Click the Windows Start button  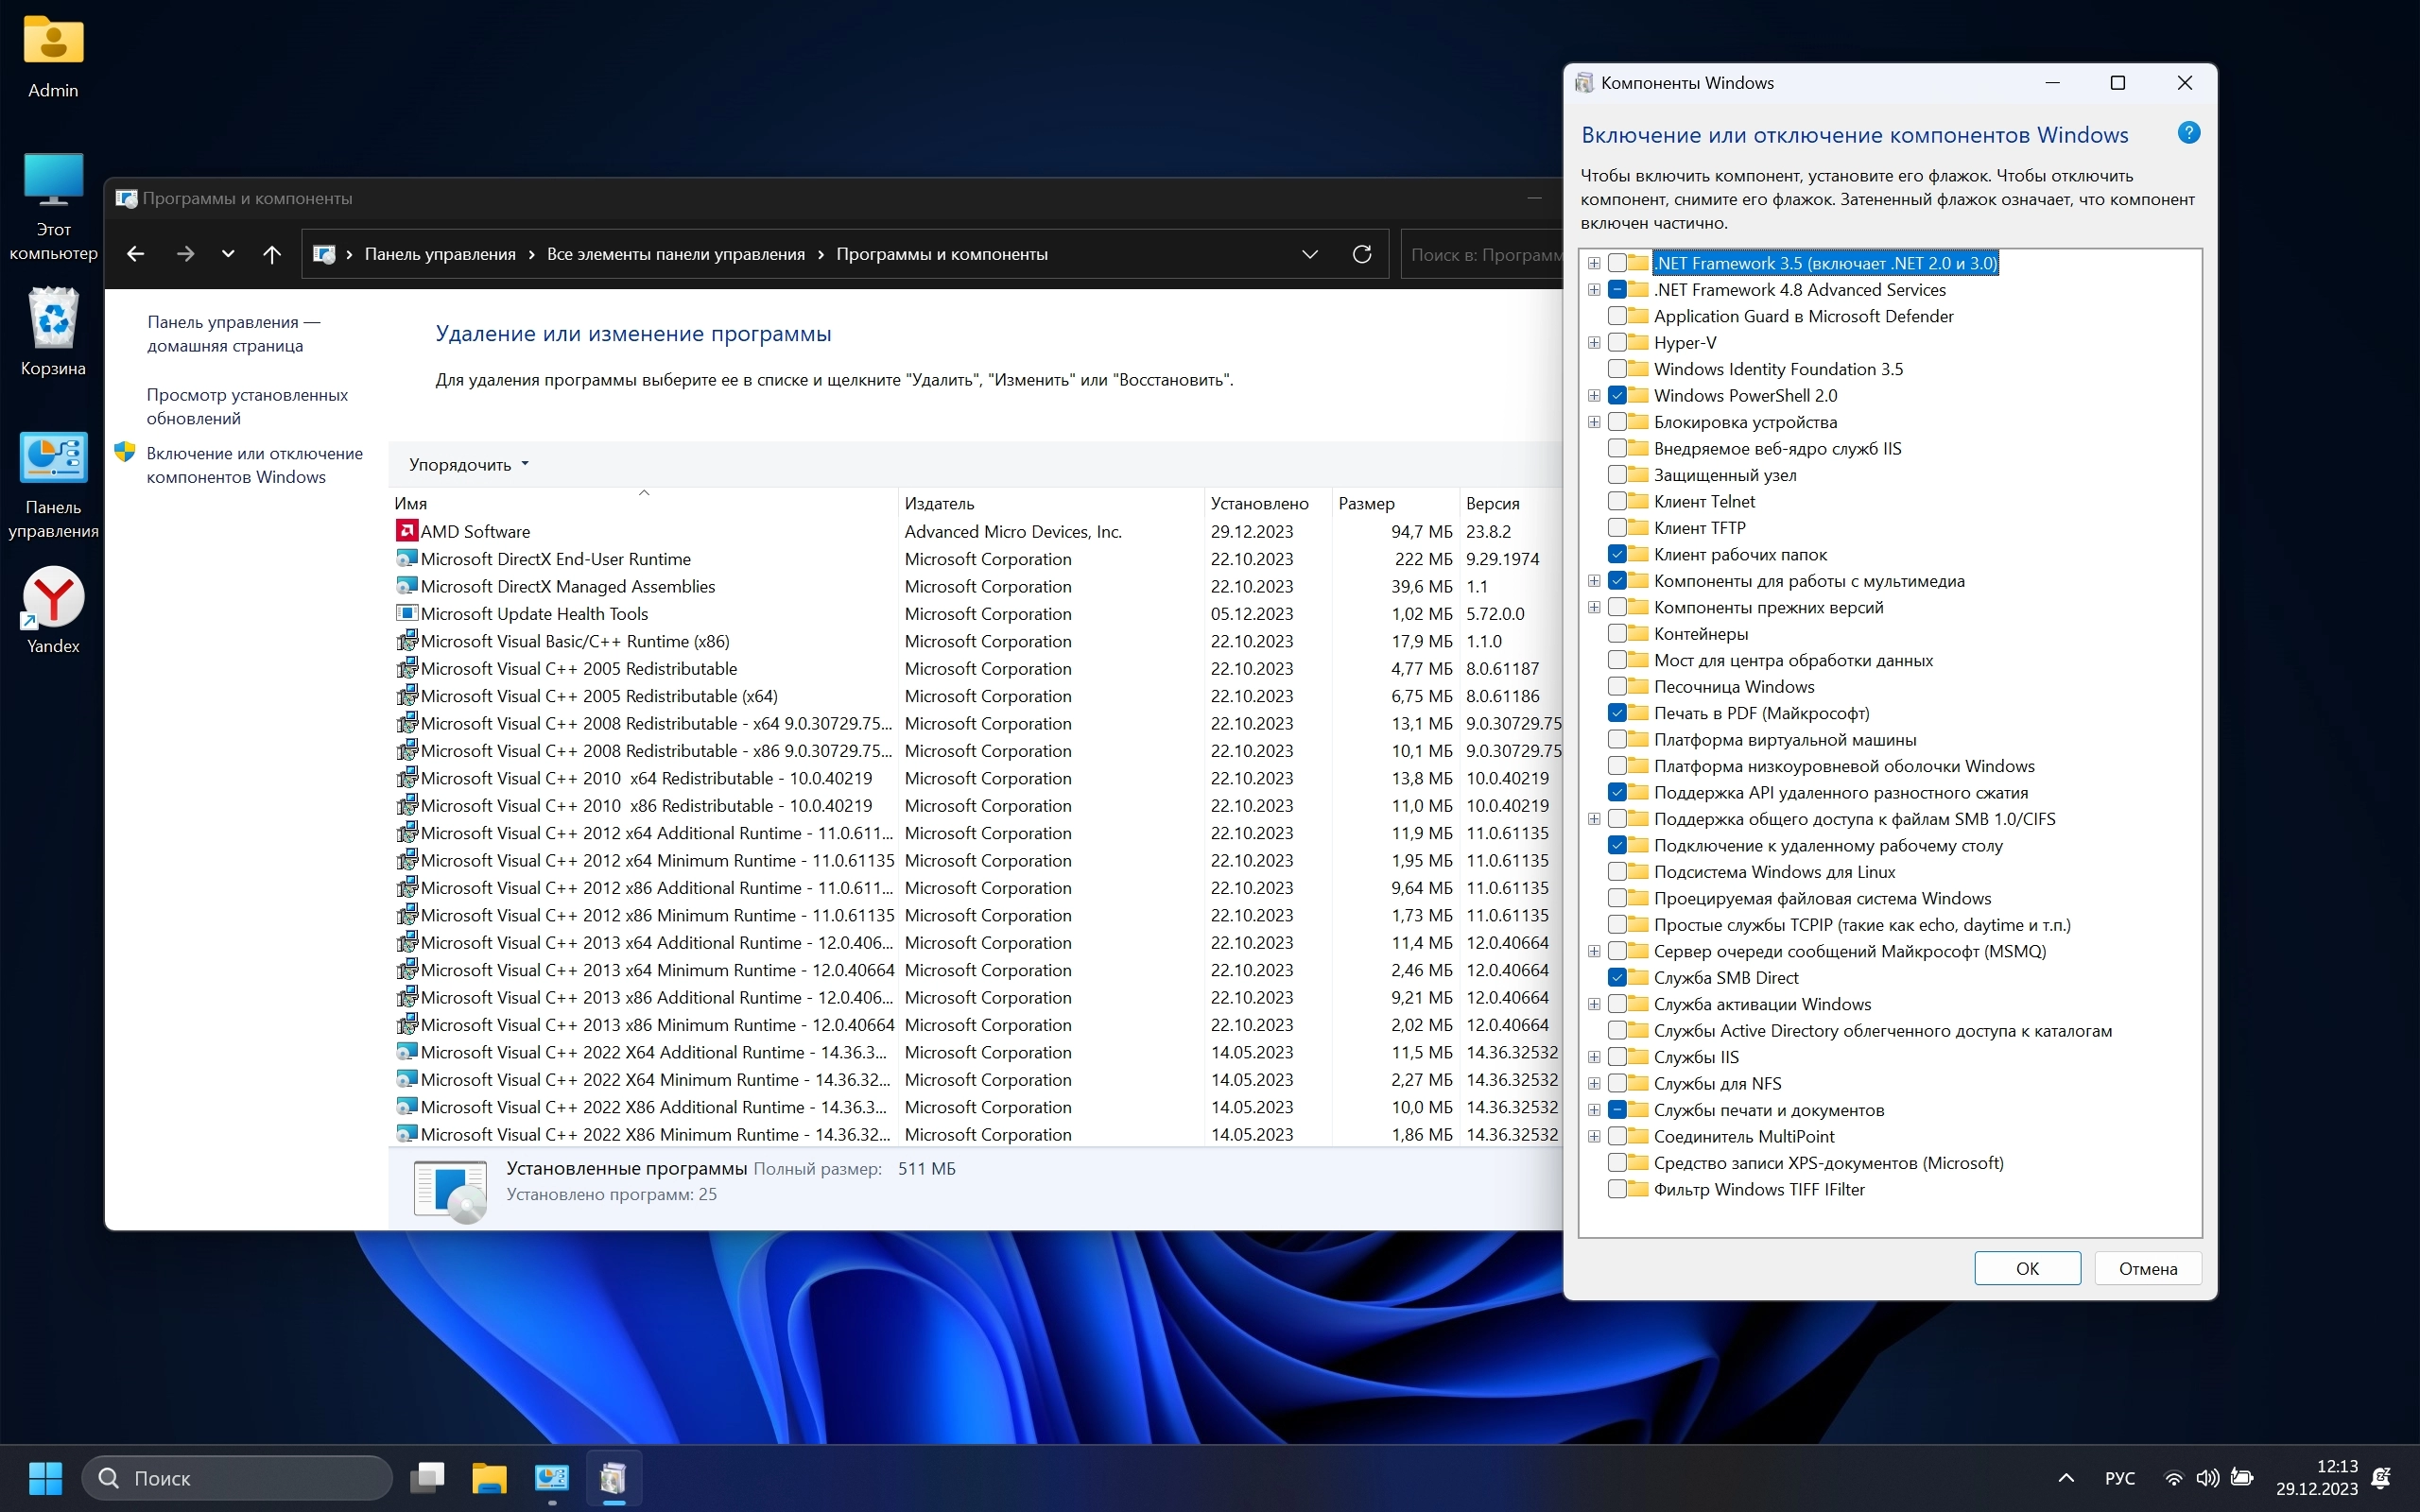tap(45, 1477)
